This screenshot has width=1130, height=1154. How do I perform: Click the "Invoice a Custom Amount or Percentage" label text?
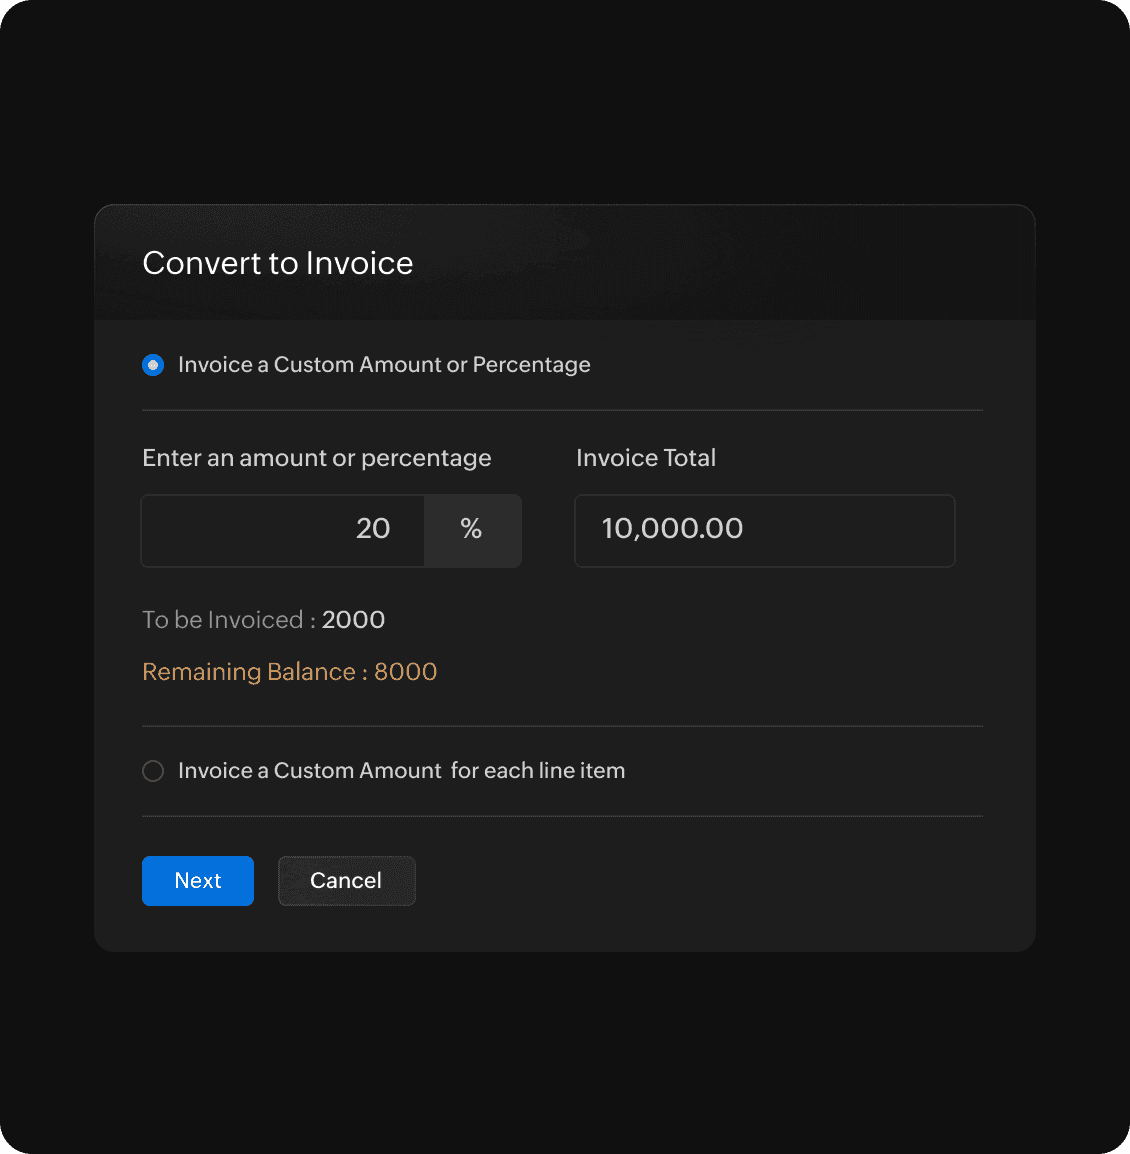384,365
